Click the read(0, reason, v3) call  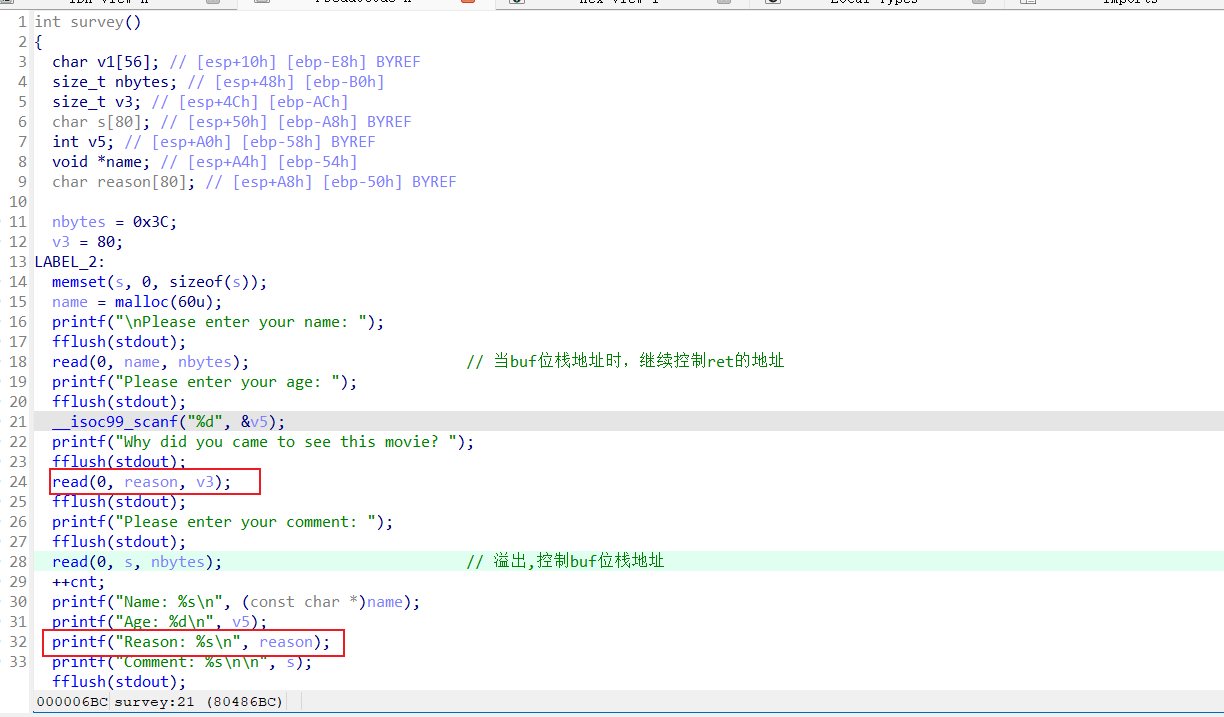[142, 482]
